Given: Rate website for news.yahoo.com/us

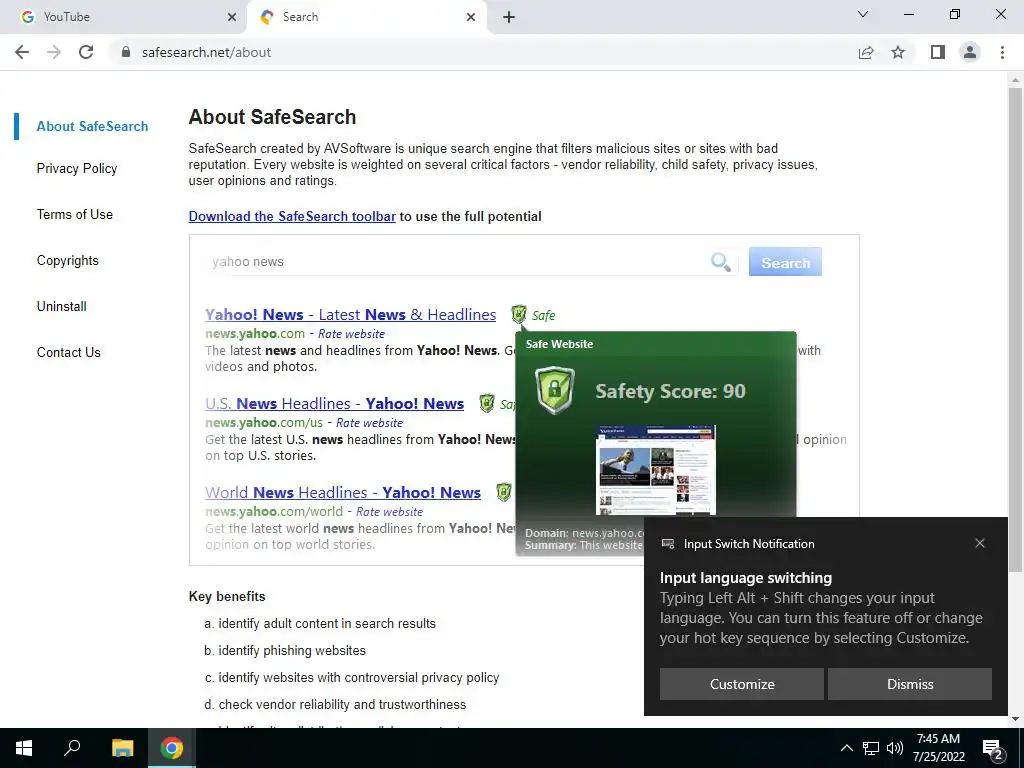Looking at the screenshot, I should [x=370, y=423].
